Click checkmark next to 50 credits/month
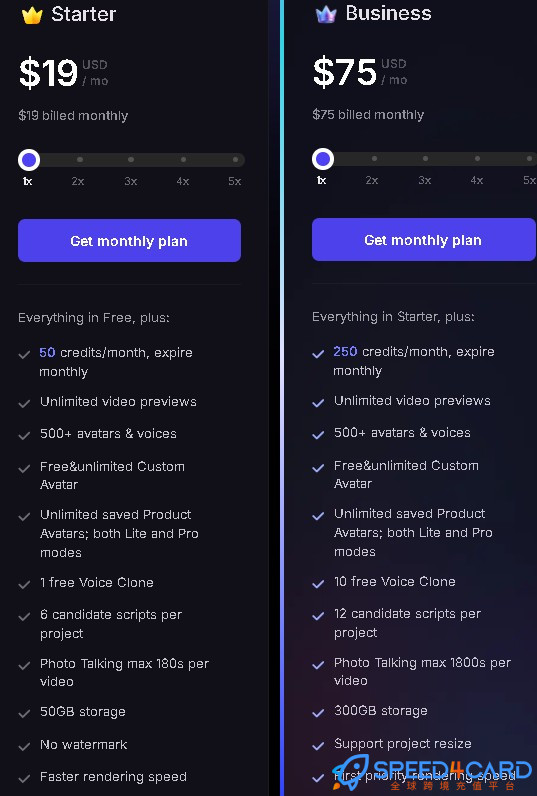 click(x=24, y=355)
